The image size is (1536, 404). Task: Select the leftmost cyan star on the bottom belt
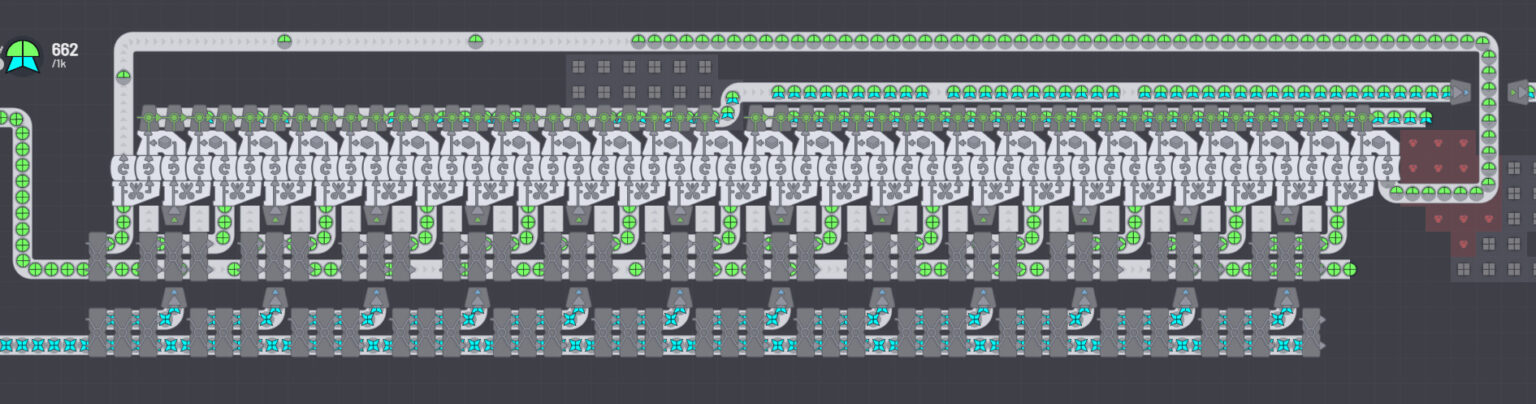click(x=6, y=345)
